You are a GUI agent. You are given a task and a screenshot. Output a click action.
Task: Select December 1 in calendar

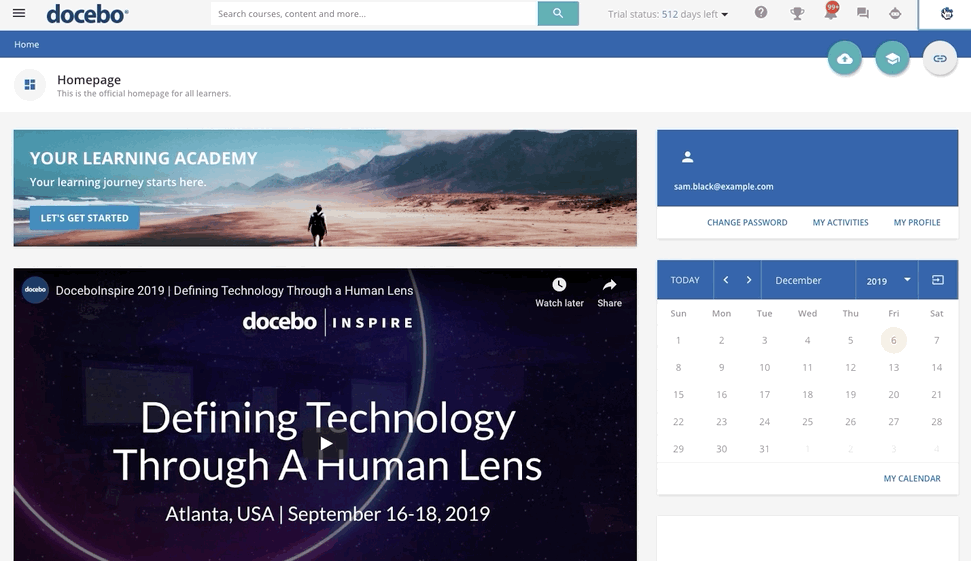click(x=678, y=340)
